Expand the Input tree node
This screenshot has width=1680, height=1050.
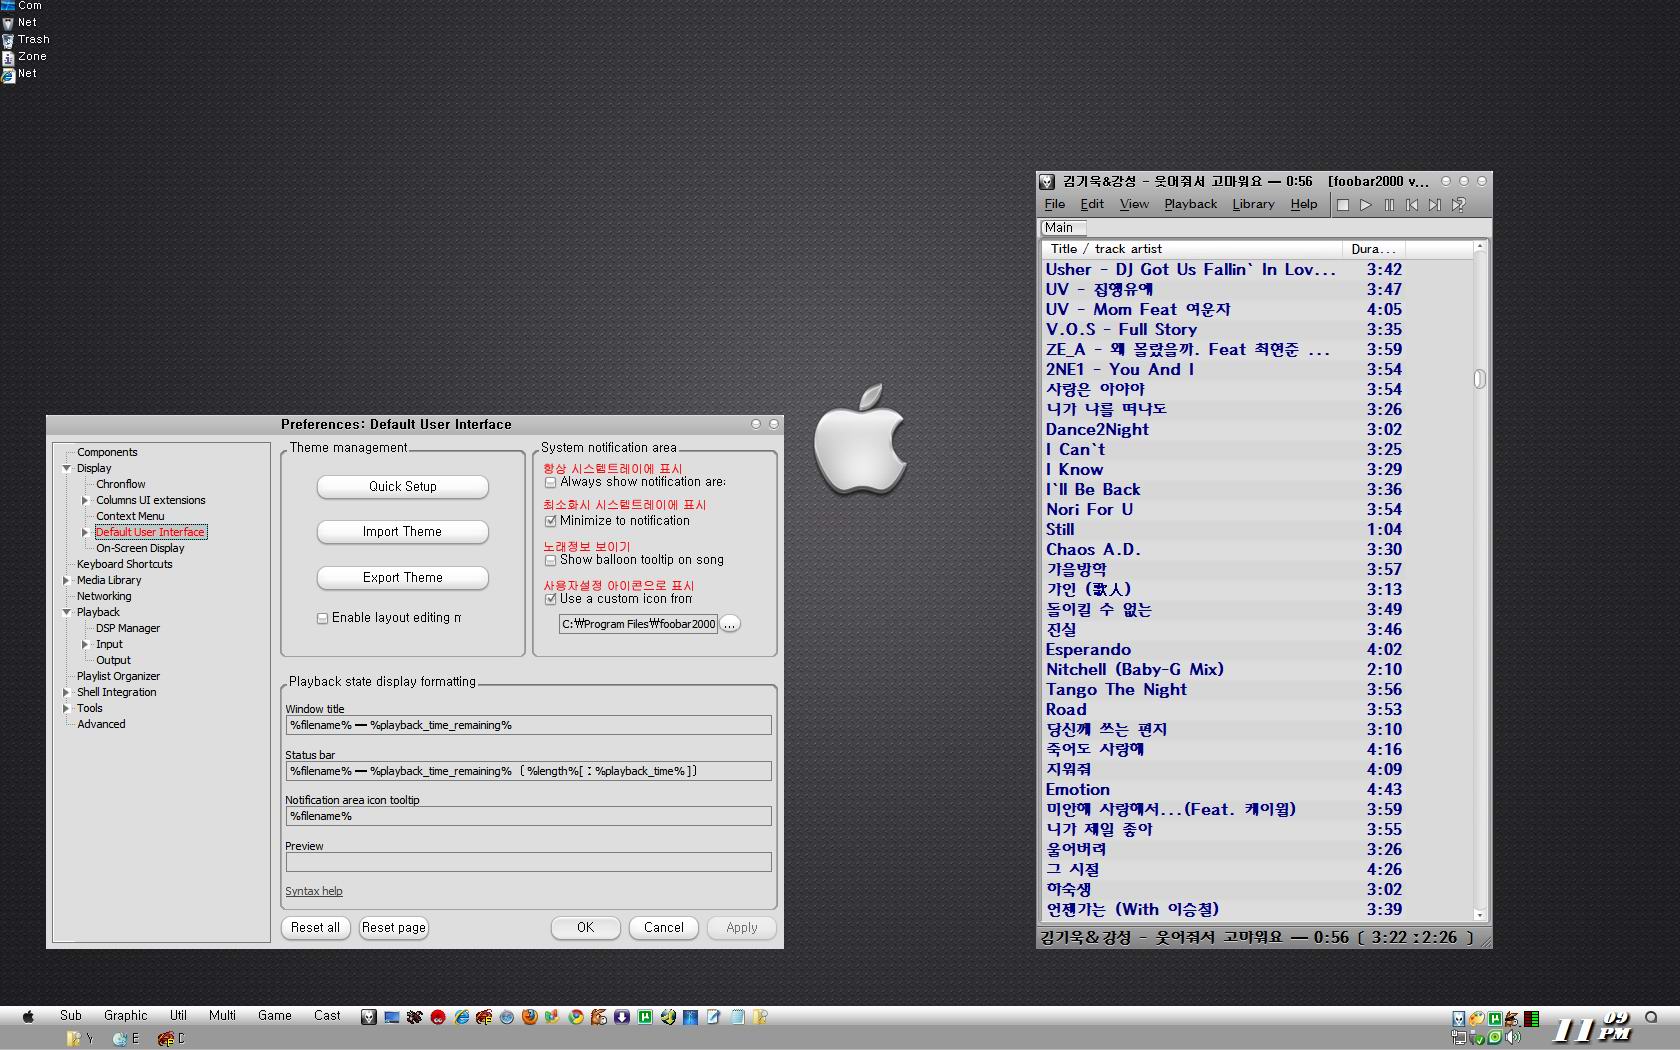click(85, 644)
